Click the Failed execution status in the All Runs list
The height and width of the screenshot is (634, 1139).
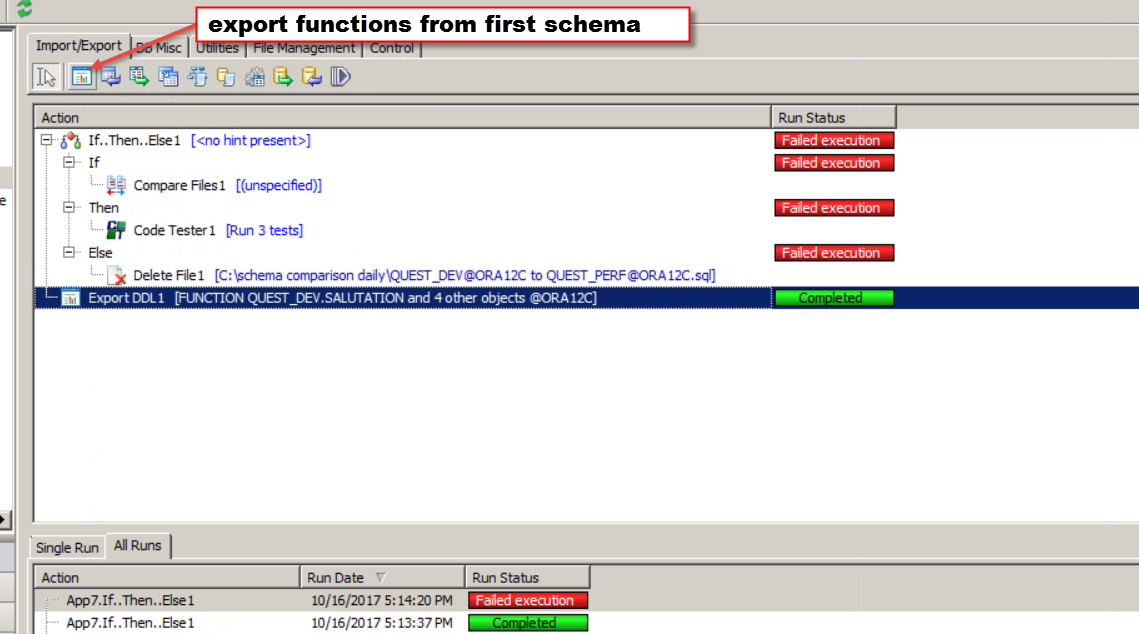pyautogui.click(x=528, y=601)
